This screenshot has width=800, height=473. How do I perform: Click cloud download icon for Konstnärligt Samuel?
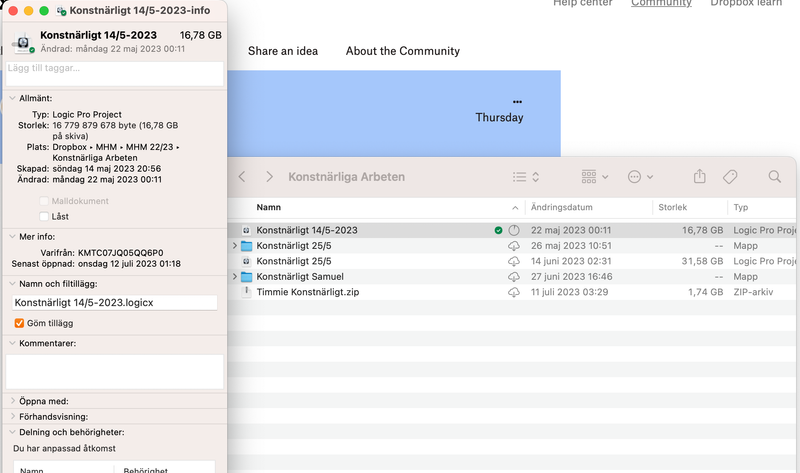(514, 276)
